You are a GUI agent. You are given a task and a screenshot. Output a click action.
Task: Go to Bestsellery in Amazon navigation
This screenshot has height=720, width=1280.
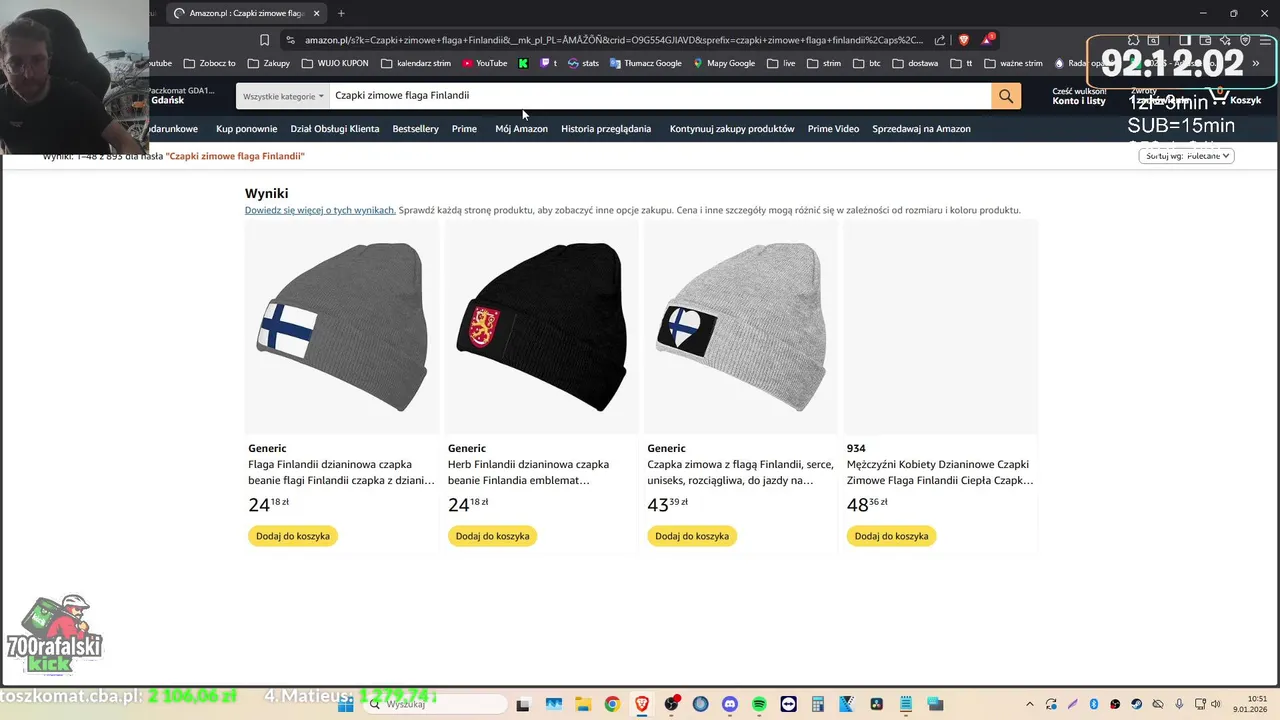point(415,128)
